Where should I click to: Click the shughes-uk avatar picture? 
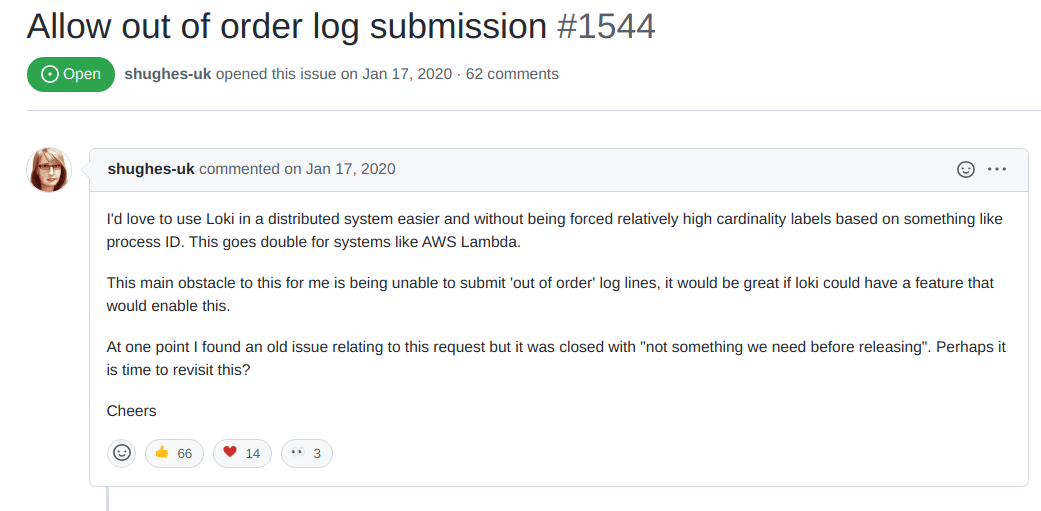tap(49, 170)
